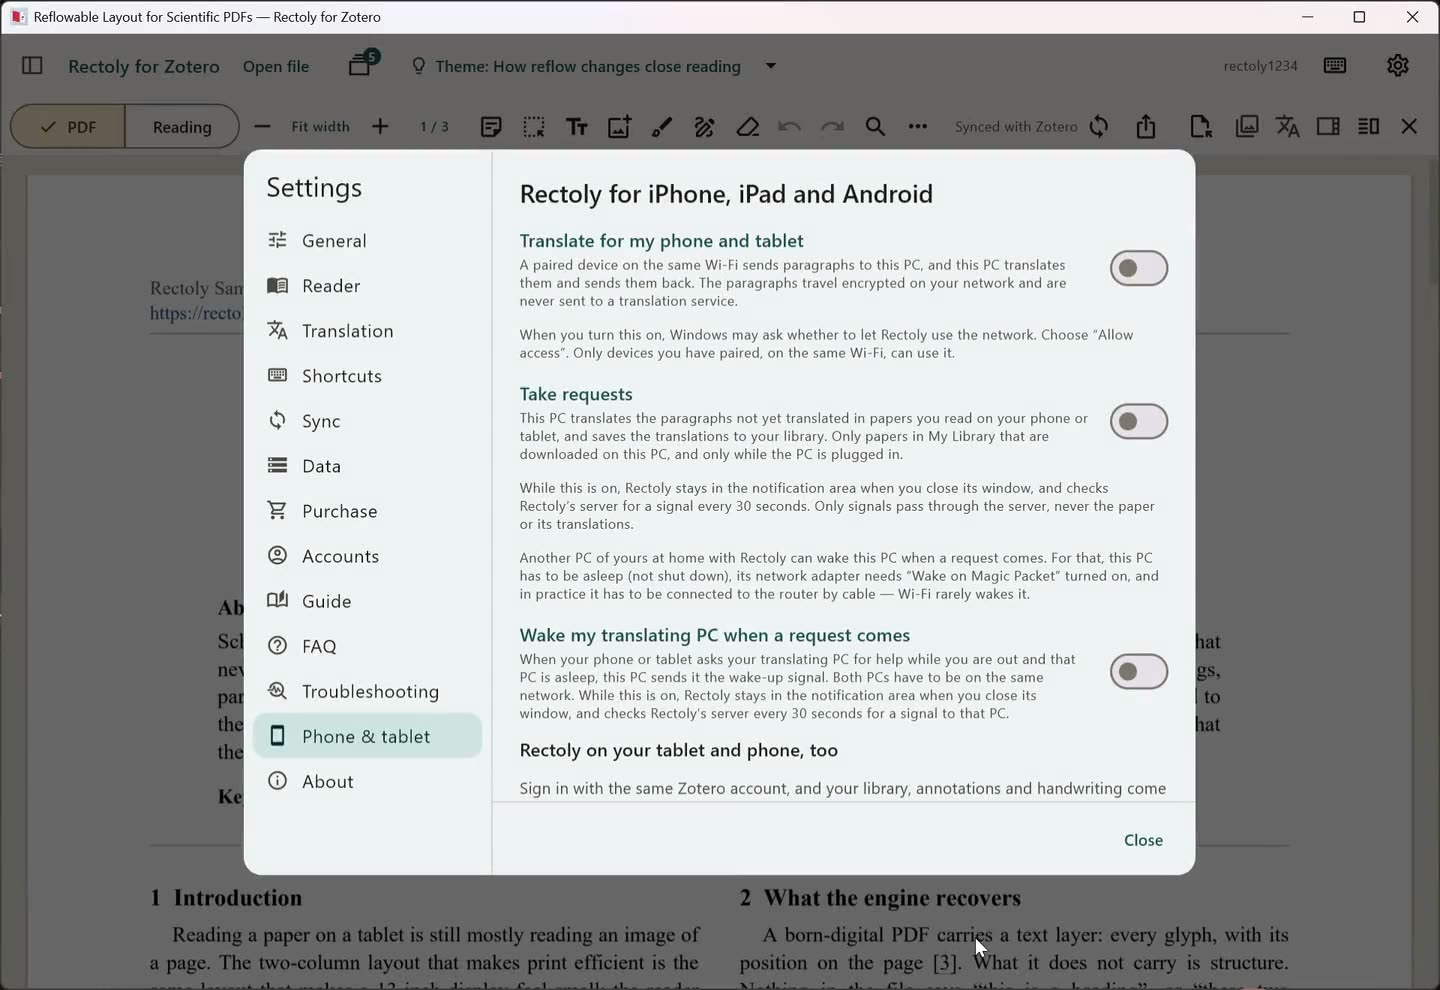Select the sticky note annotation tool
The image size is (1440, 990).
tap(491, 127)
